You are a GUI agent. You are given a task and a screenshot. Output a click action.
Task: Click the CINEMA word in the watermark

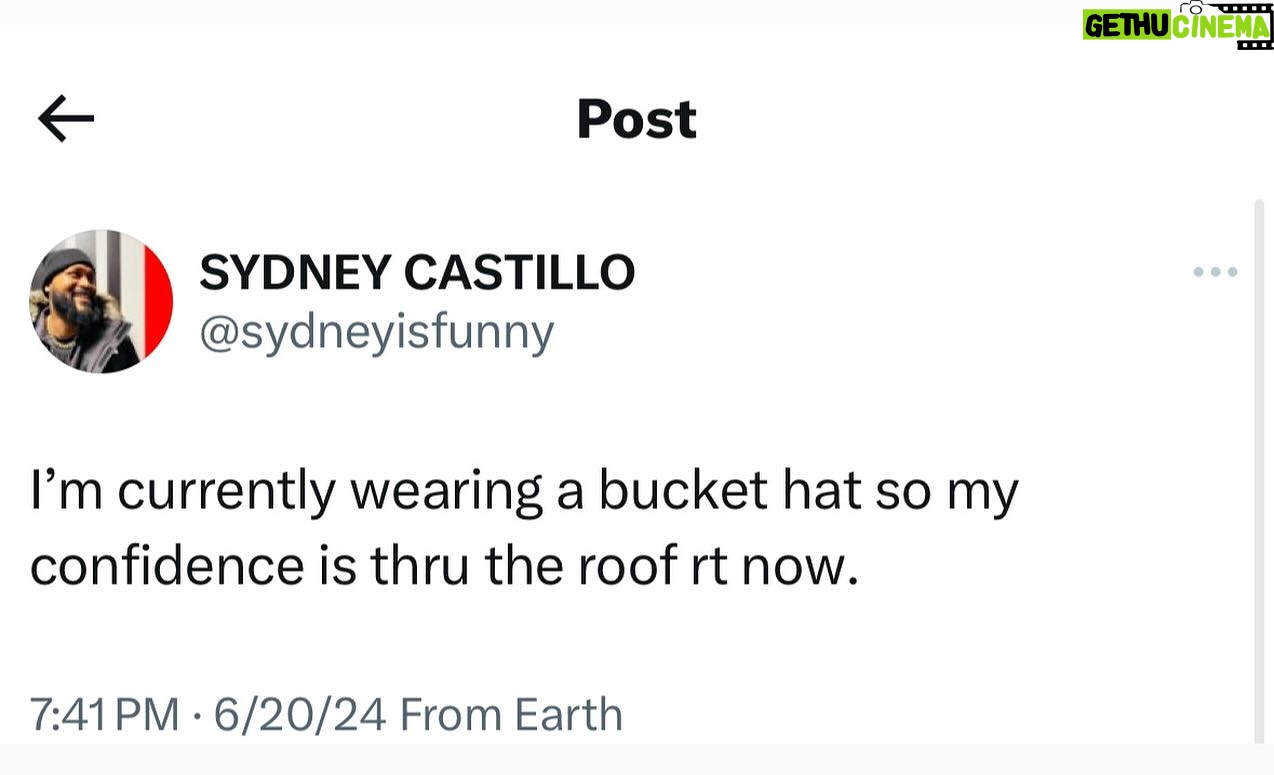(x=1221, y=26)
